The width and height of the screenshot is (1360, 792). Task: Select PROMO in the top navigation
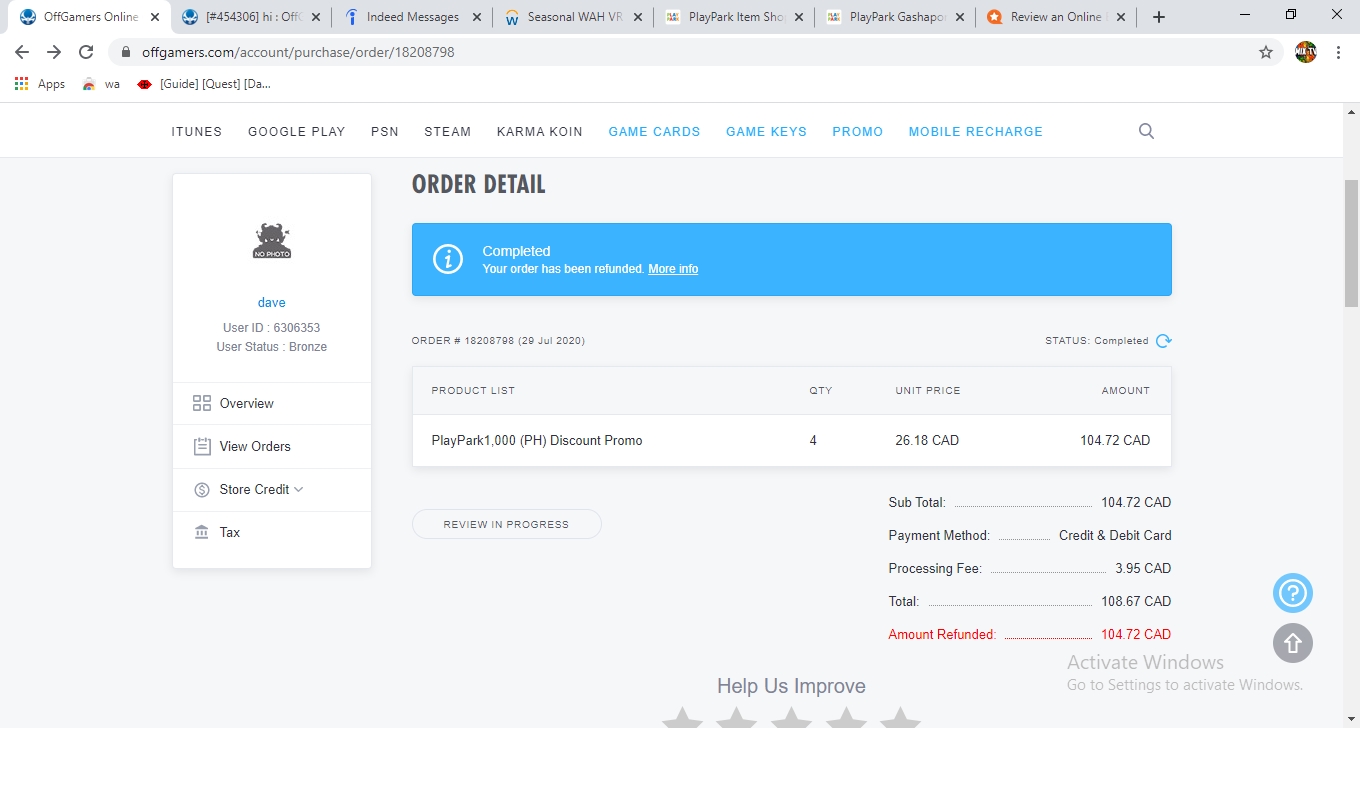[857, 131]
